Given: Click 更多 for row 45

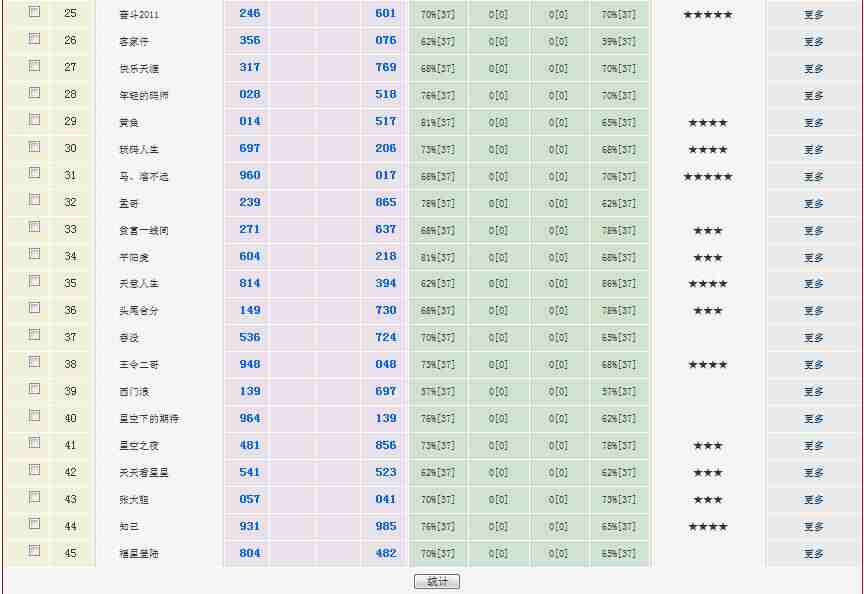Looking at the screenshot, I should [813, 554].
